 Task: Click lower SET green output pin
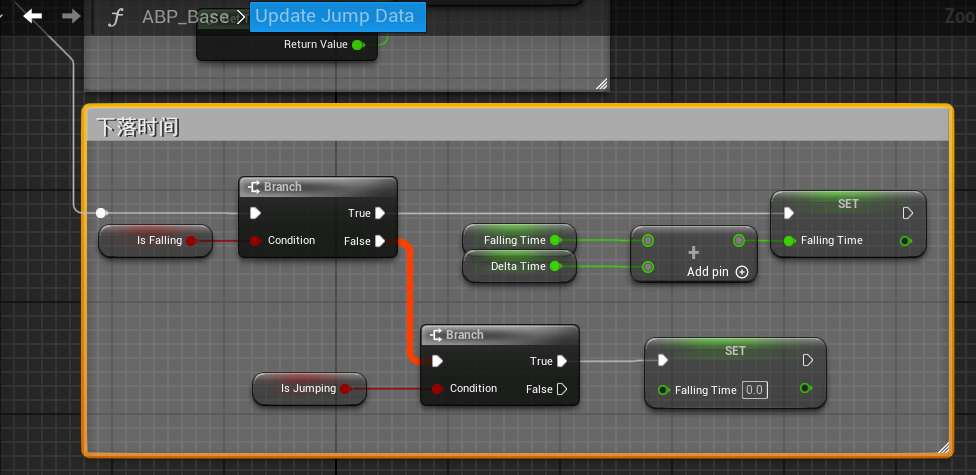(805, 388)
